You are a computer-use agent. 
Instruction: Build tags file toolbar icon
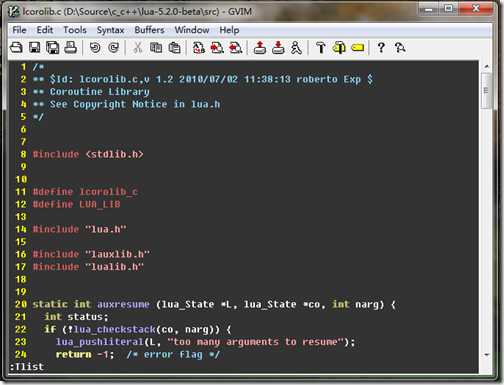tap(339, 48)
